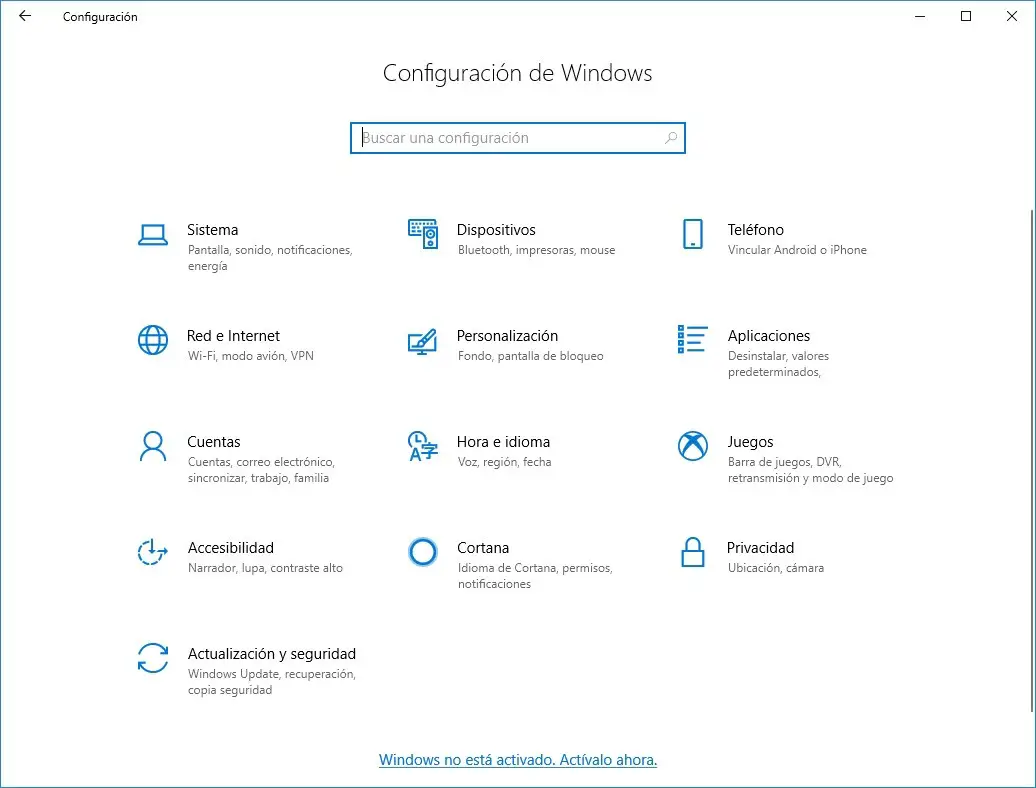Open the Cortana heading
1036x788 pixels.
pyautogui.click(x=483, y=548)
